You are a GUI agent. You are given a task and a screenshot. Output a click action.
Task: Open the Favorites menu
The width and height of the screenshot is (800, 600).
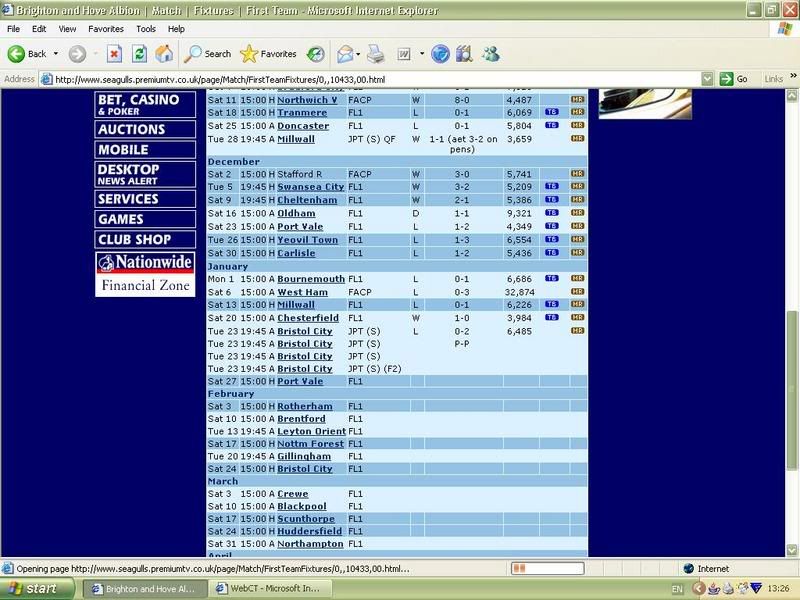coord(106,29)
